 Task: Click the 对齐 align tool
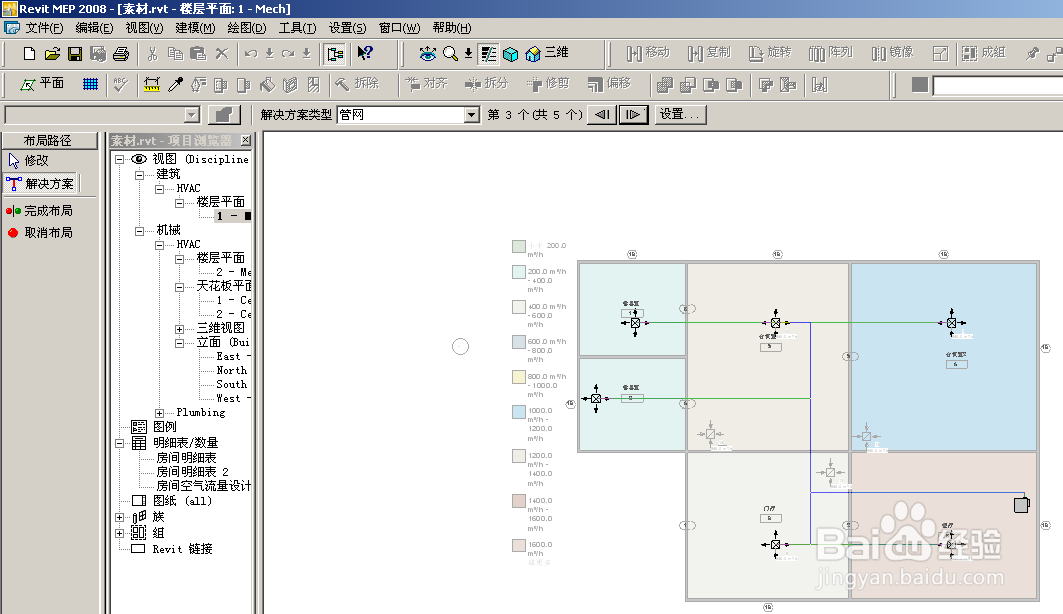click(x=427, y=84)
